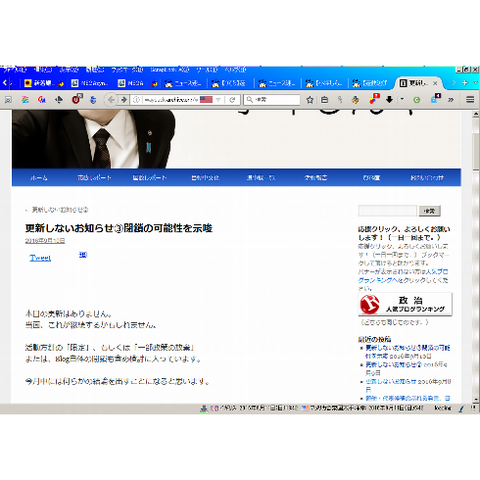Click ホーム in the blue site navigation

(39, 178)
